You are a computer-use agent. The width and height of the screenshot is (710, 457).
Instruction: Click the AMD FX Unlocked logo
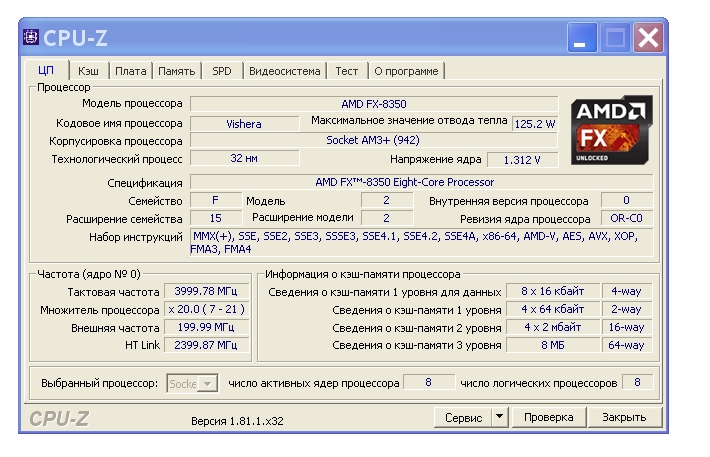[x=611, y=130]
